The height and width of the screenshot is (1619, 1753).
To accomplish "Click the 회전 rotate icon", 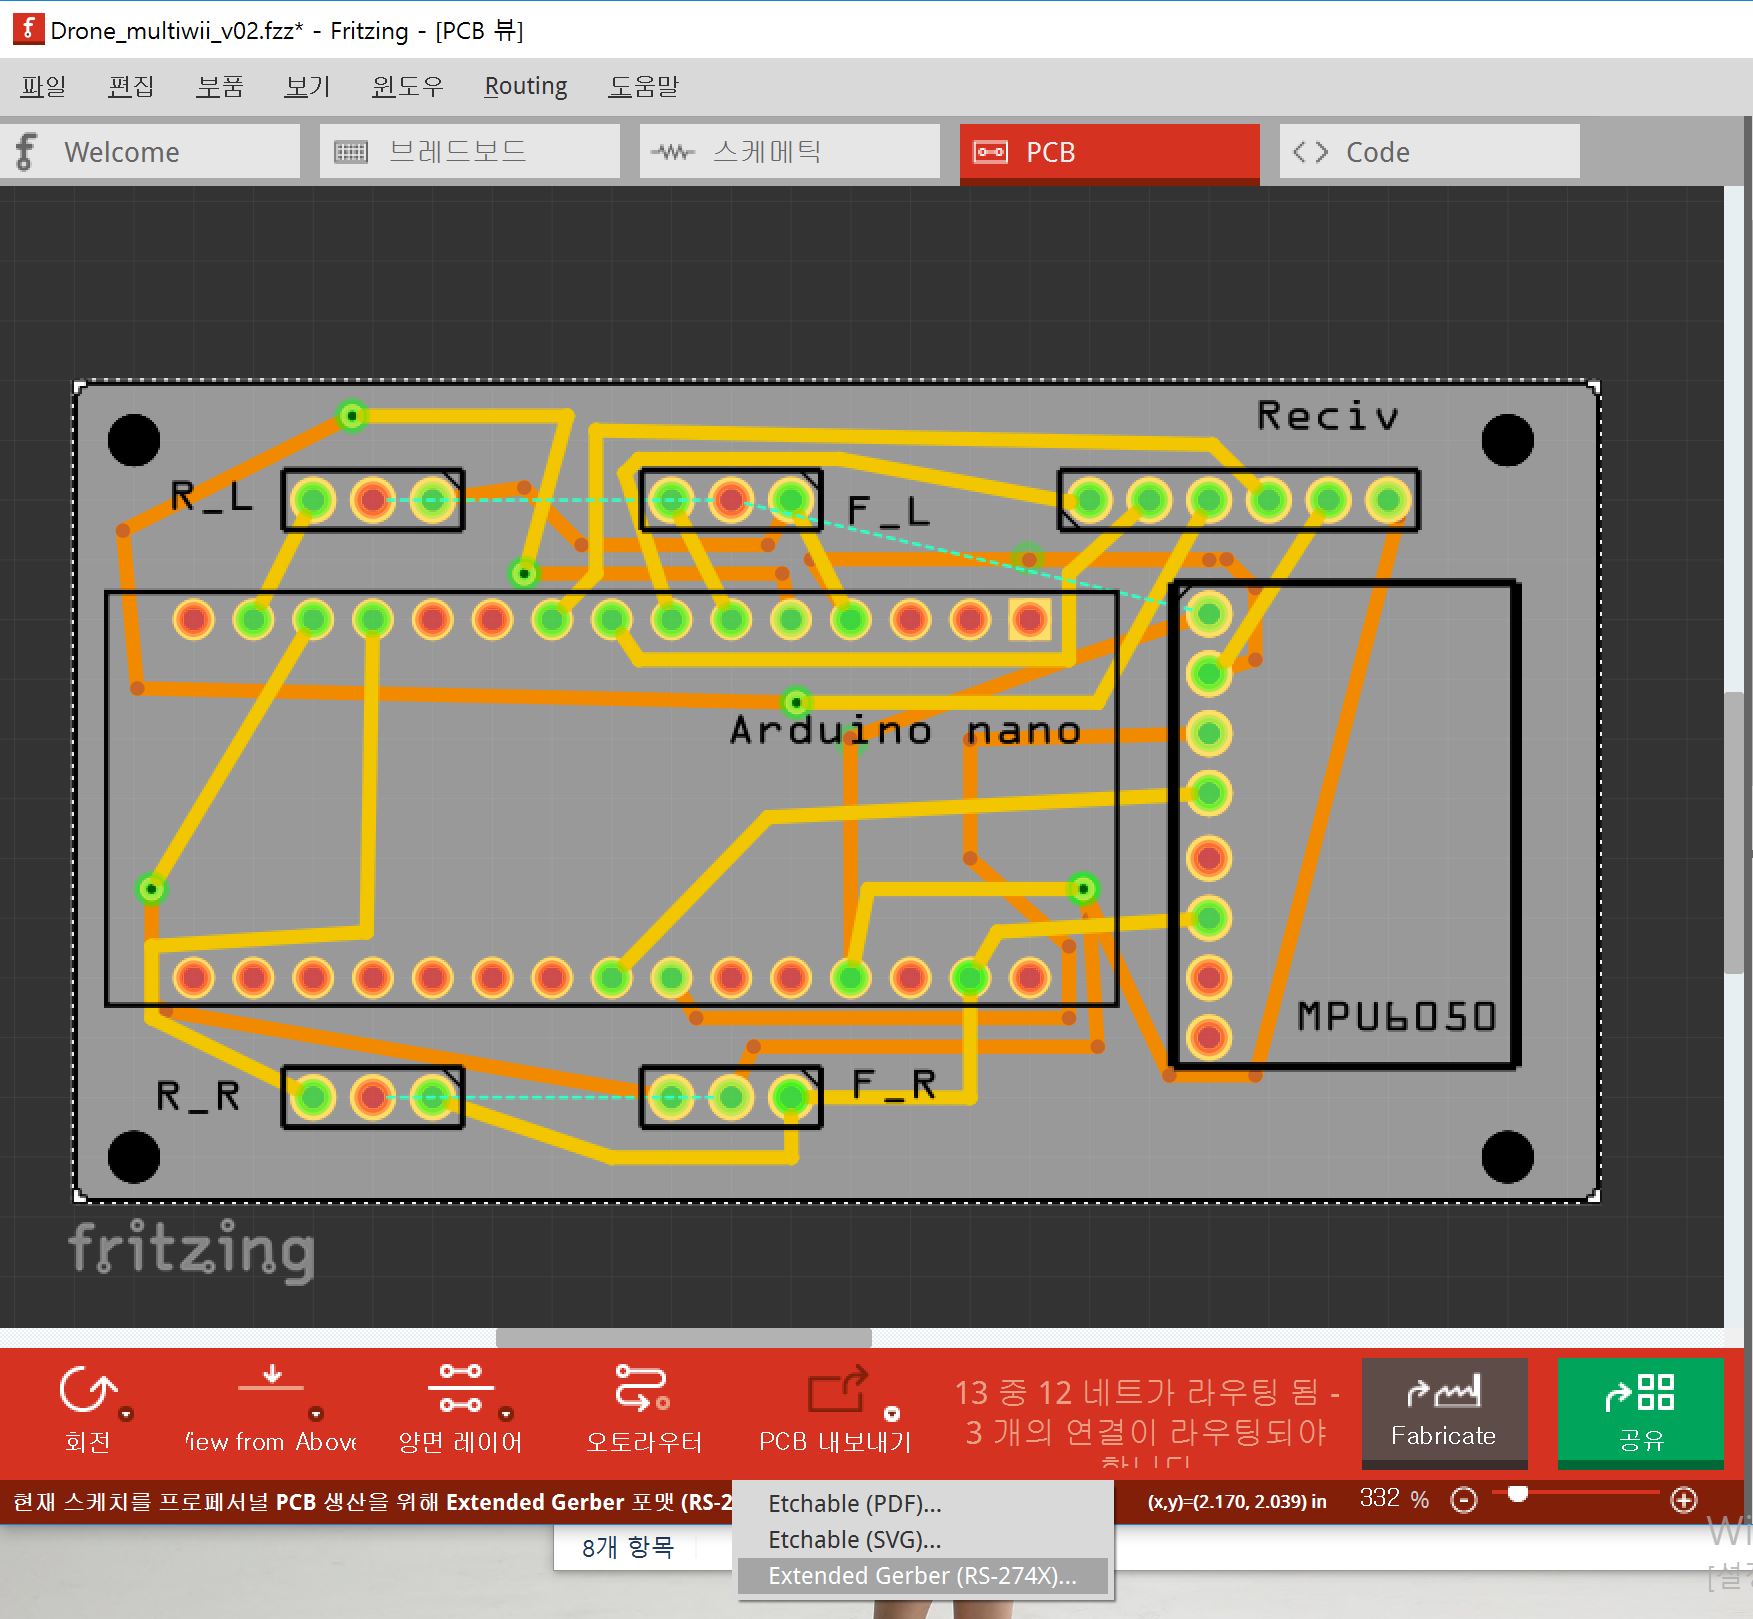I will click(x=87, y=1391).
